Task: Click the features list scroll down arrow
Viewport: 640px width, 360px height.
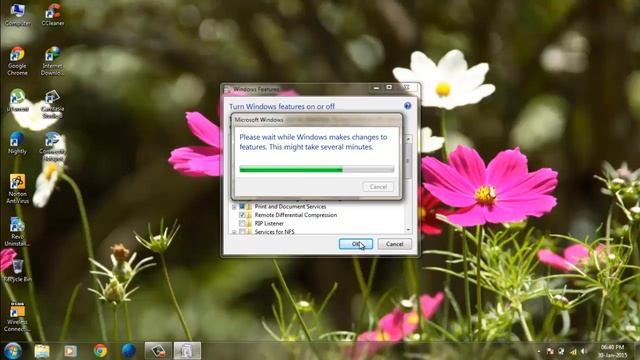Action: [408, 230]
